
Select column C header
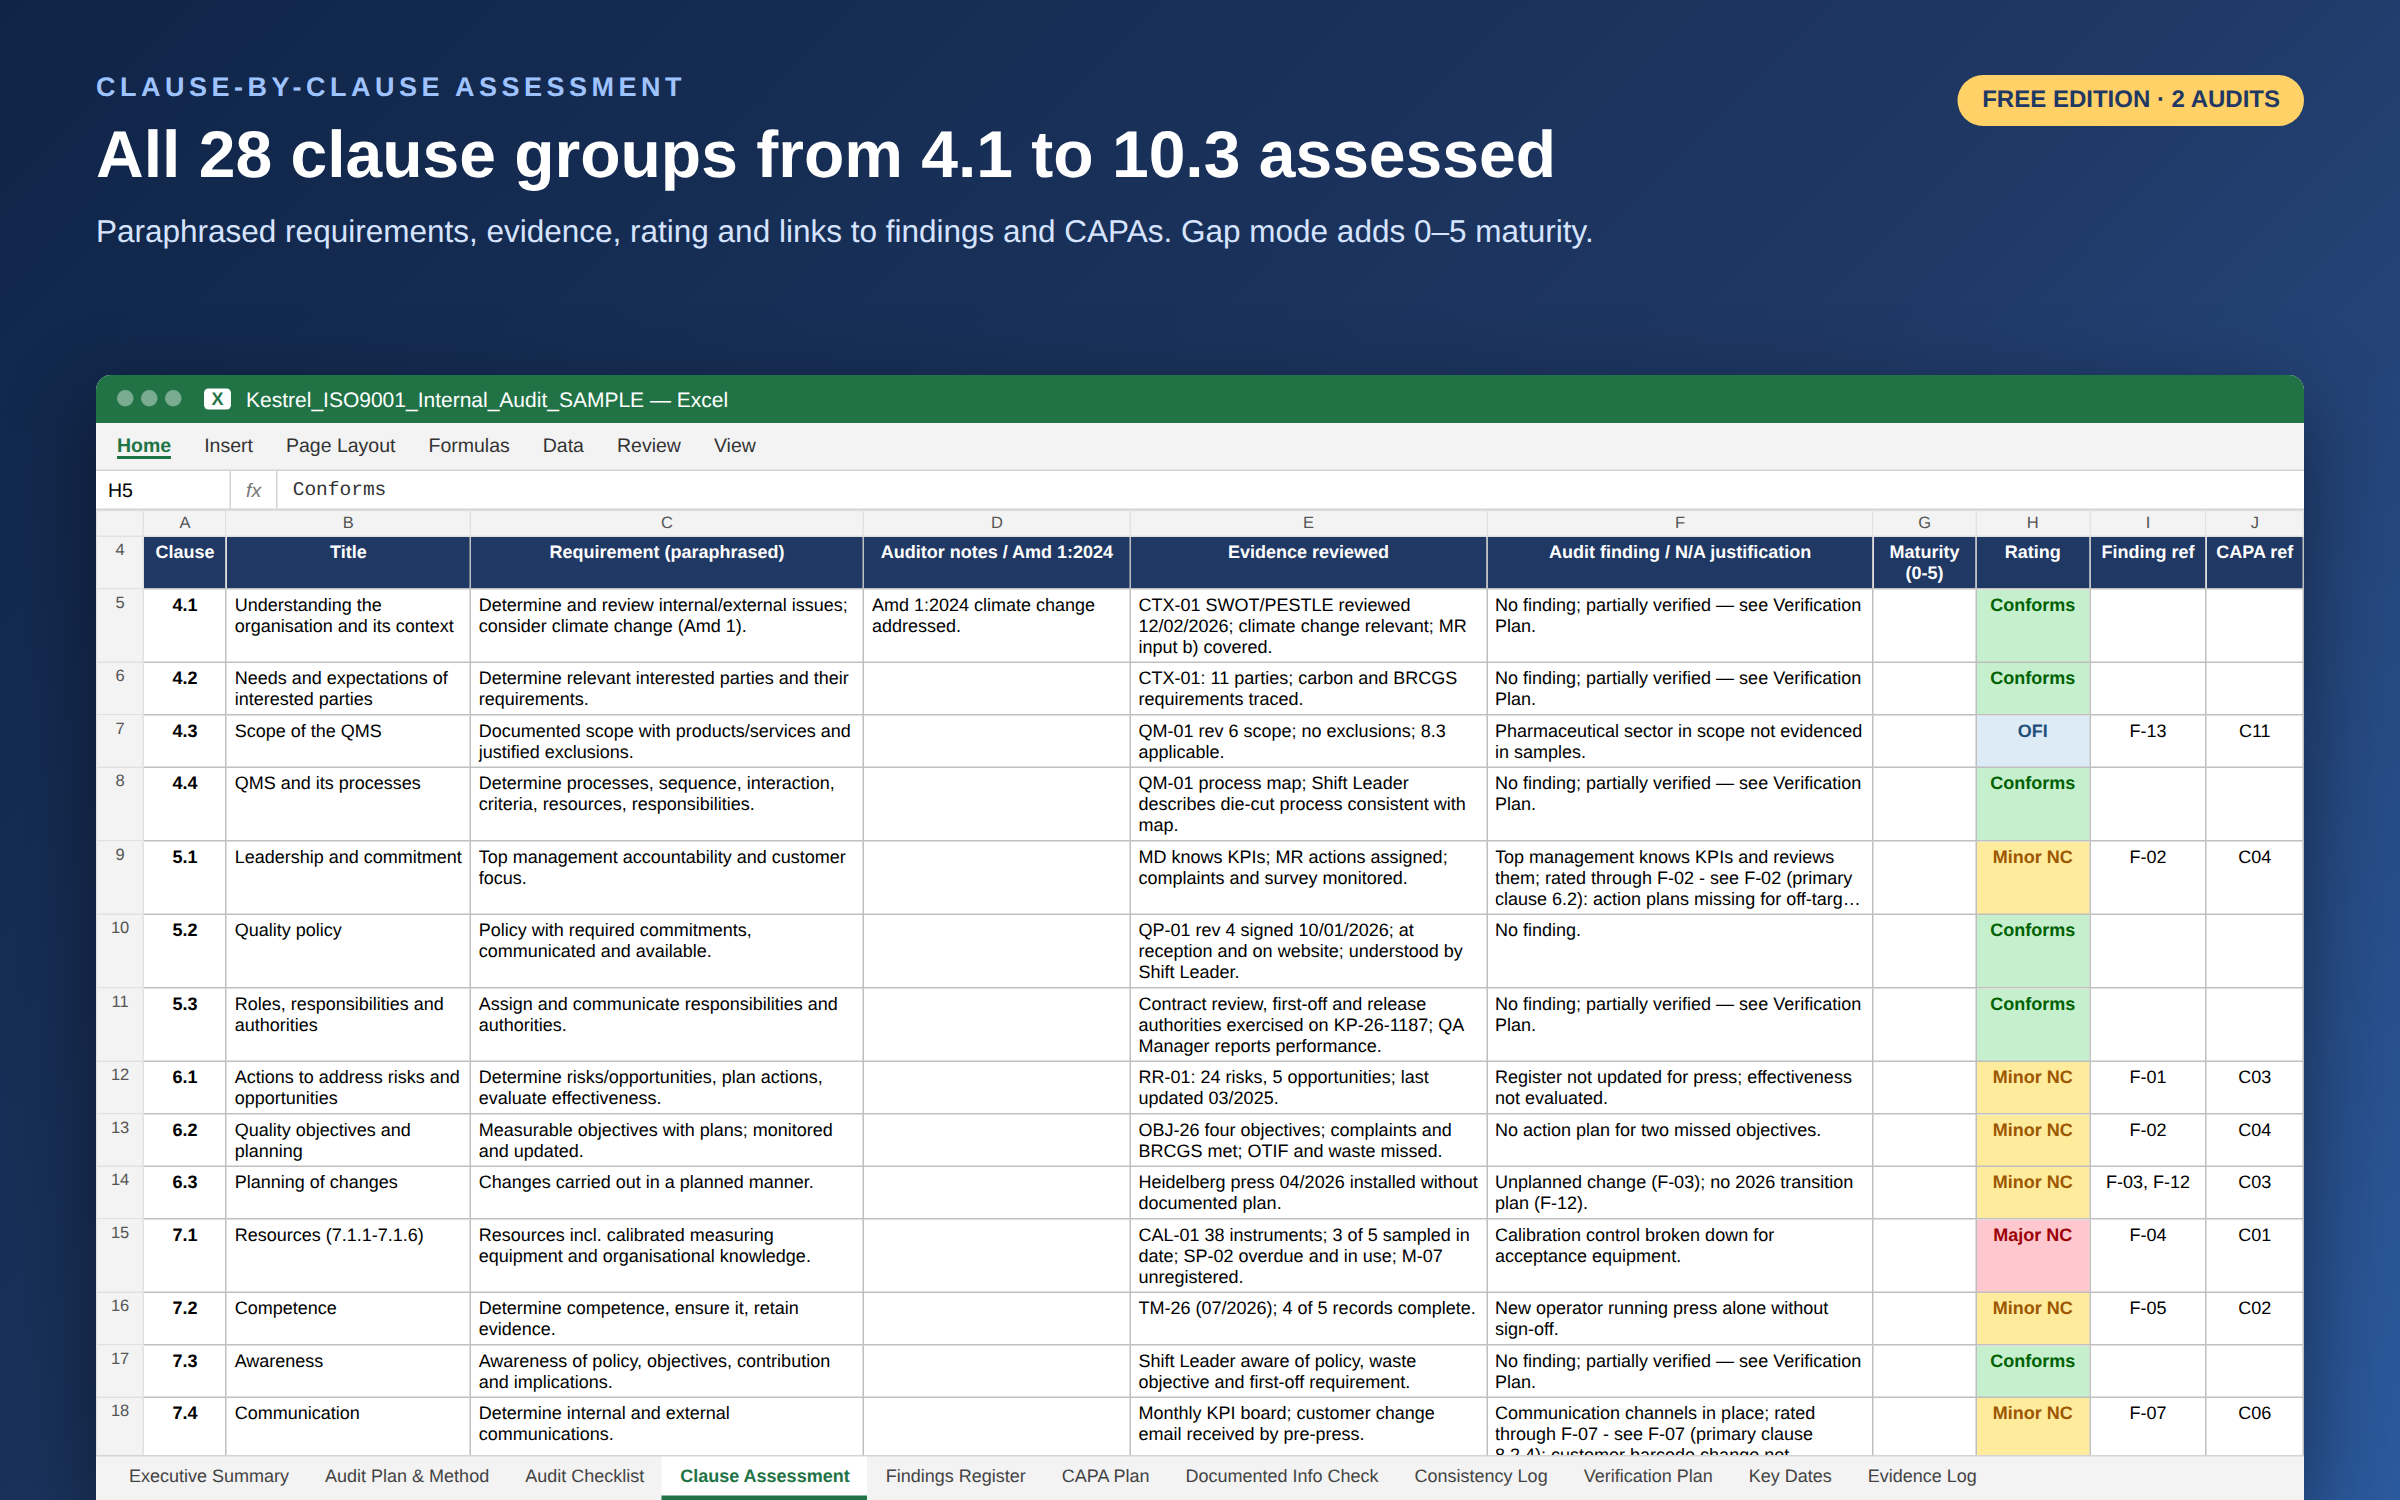tap(666, 522)
